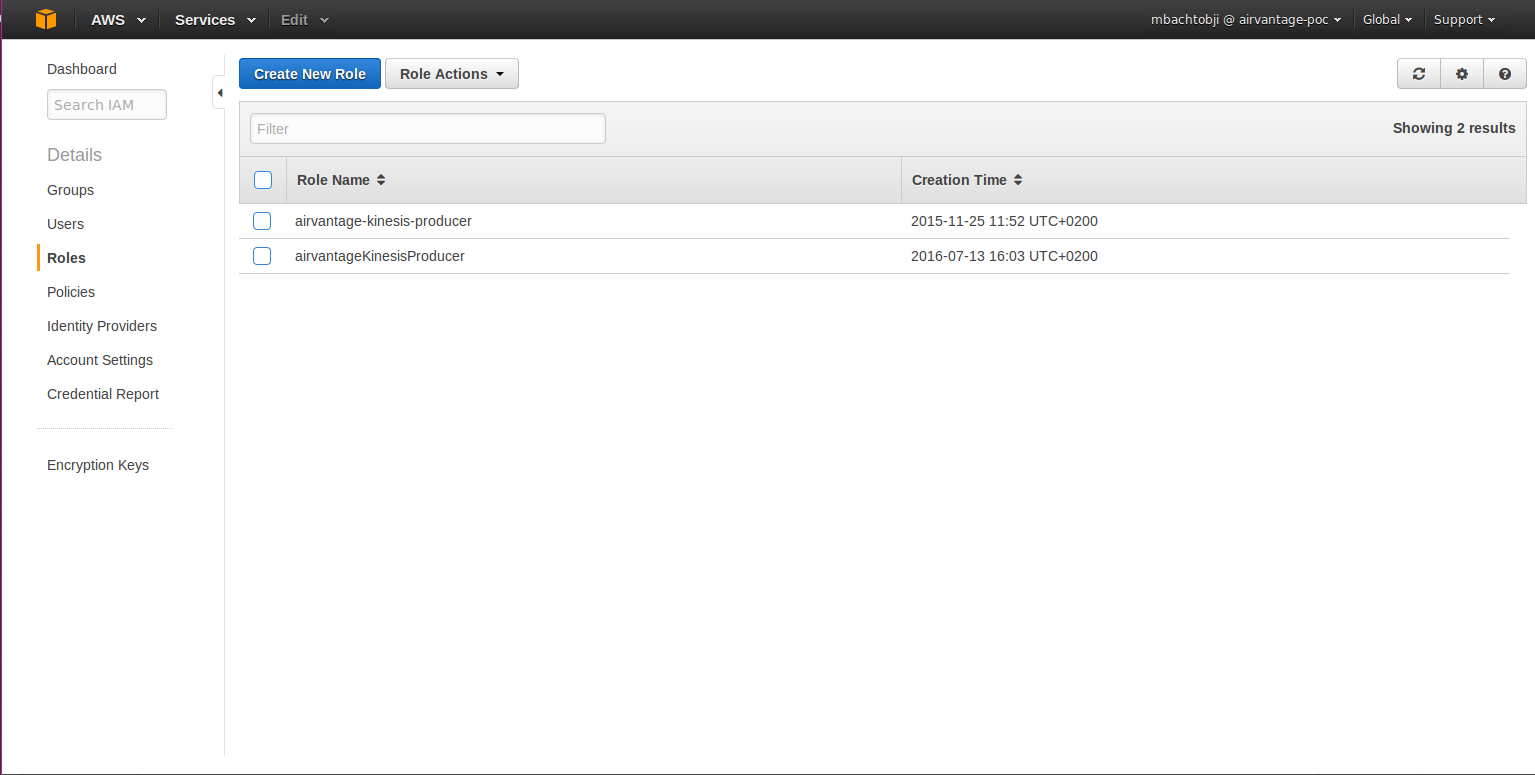Open the mbachtobji account menu

coord(1245,20)
